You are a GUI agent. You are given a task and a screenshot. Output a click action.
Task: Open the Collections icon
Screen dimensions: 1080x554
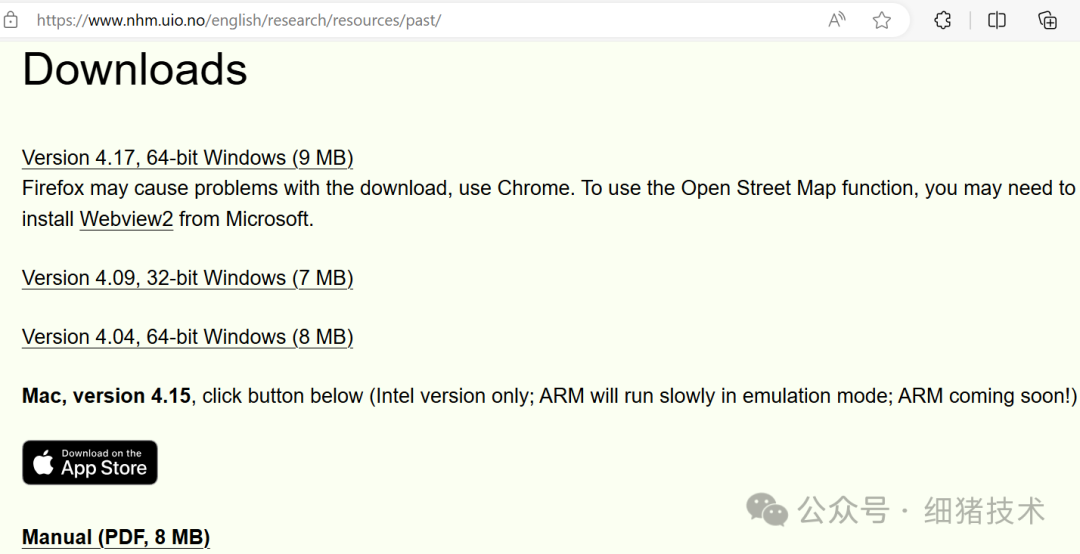pos(1048,20)
